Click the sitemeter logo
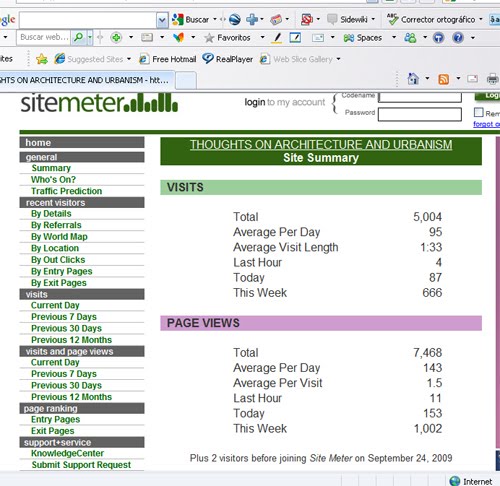Image resolution: width=500 pixels, height=486 pixels. (99, 103)
